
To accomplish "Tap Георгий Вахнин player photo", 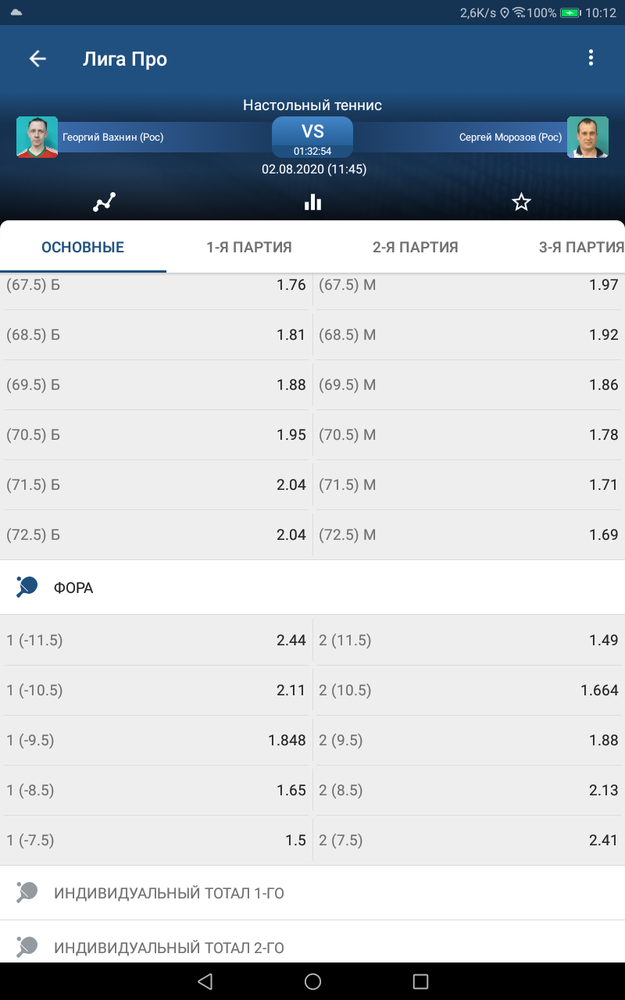I will point(37,136).
